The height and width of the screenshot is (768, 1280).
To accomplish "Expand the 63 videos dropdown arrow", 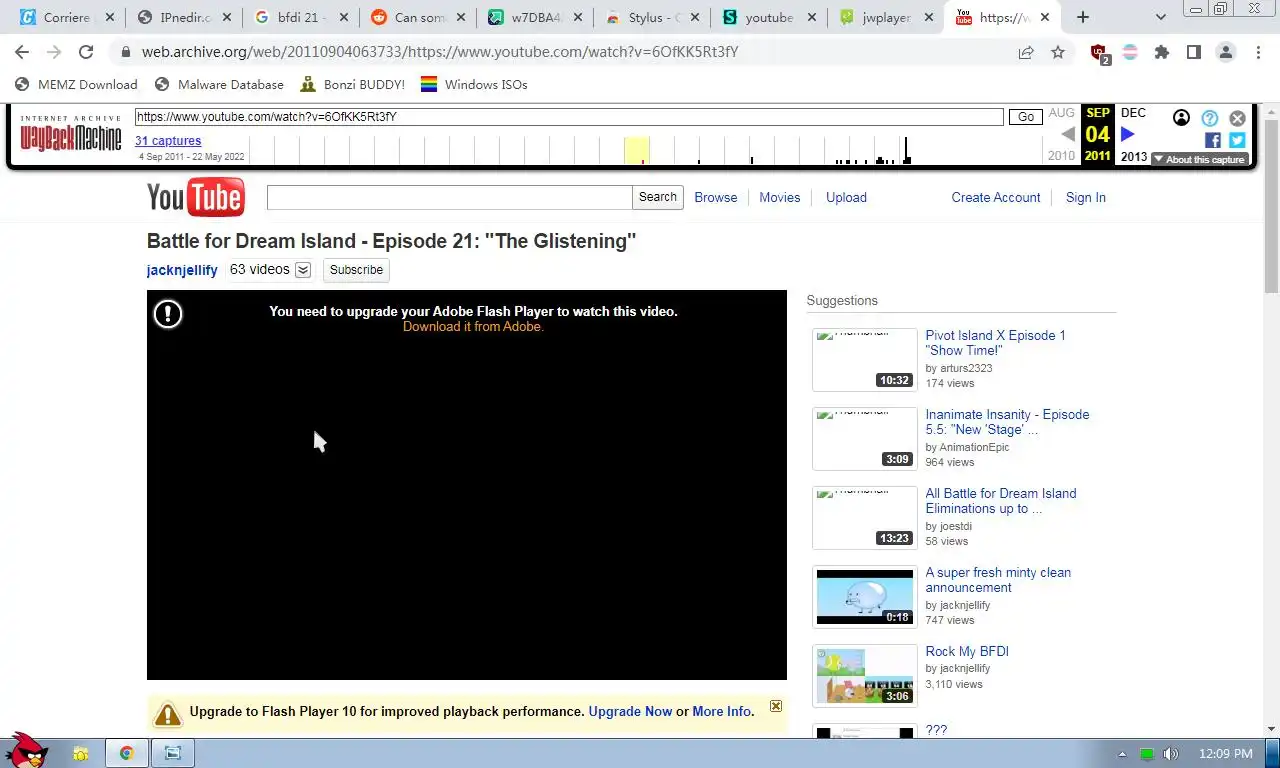I will 303,270.
